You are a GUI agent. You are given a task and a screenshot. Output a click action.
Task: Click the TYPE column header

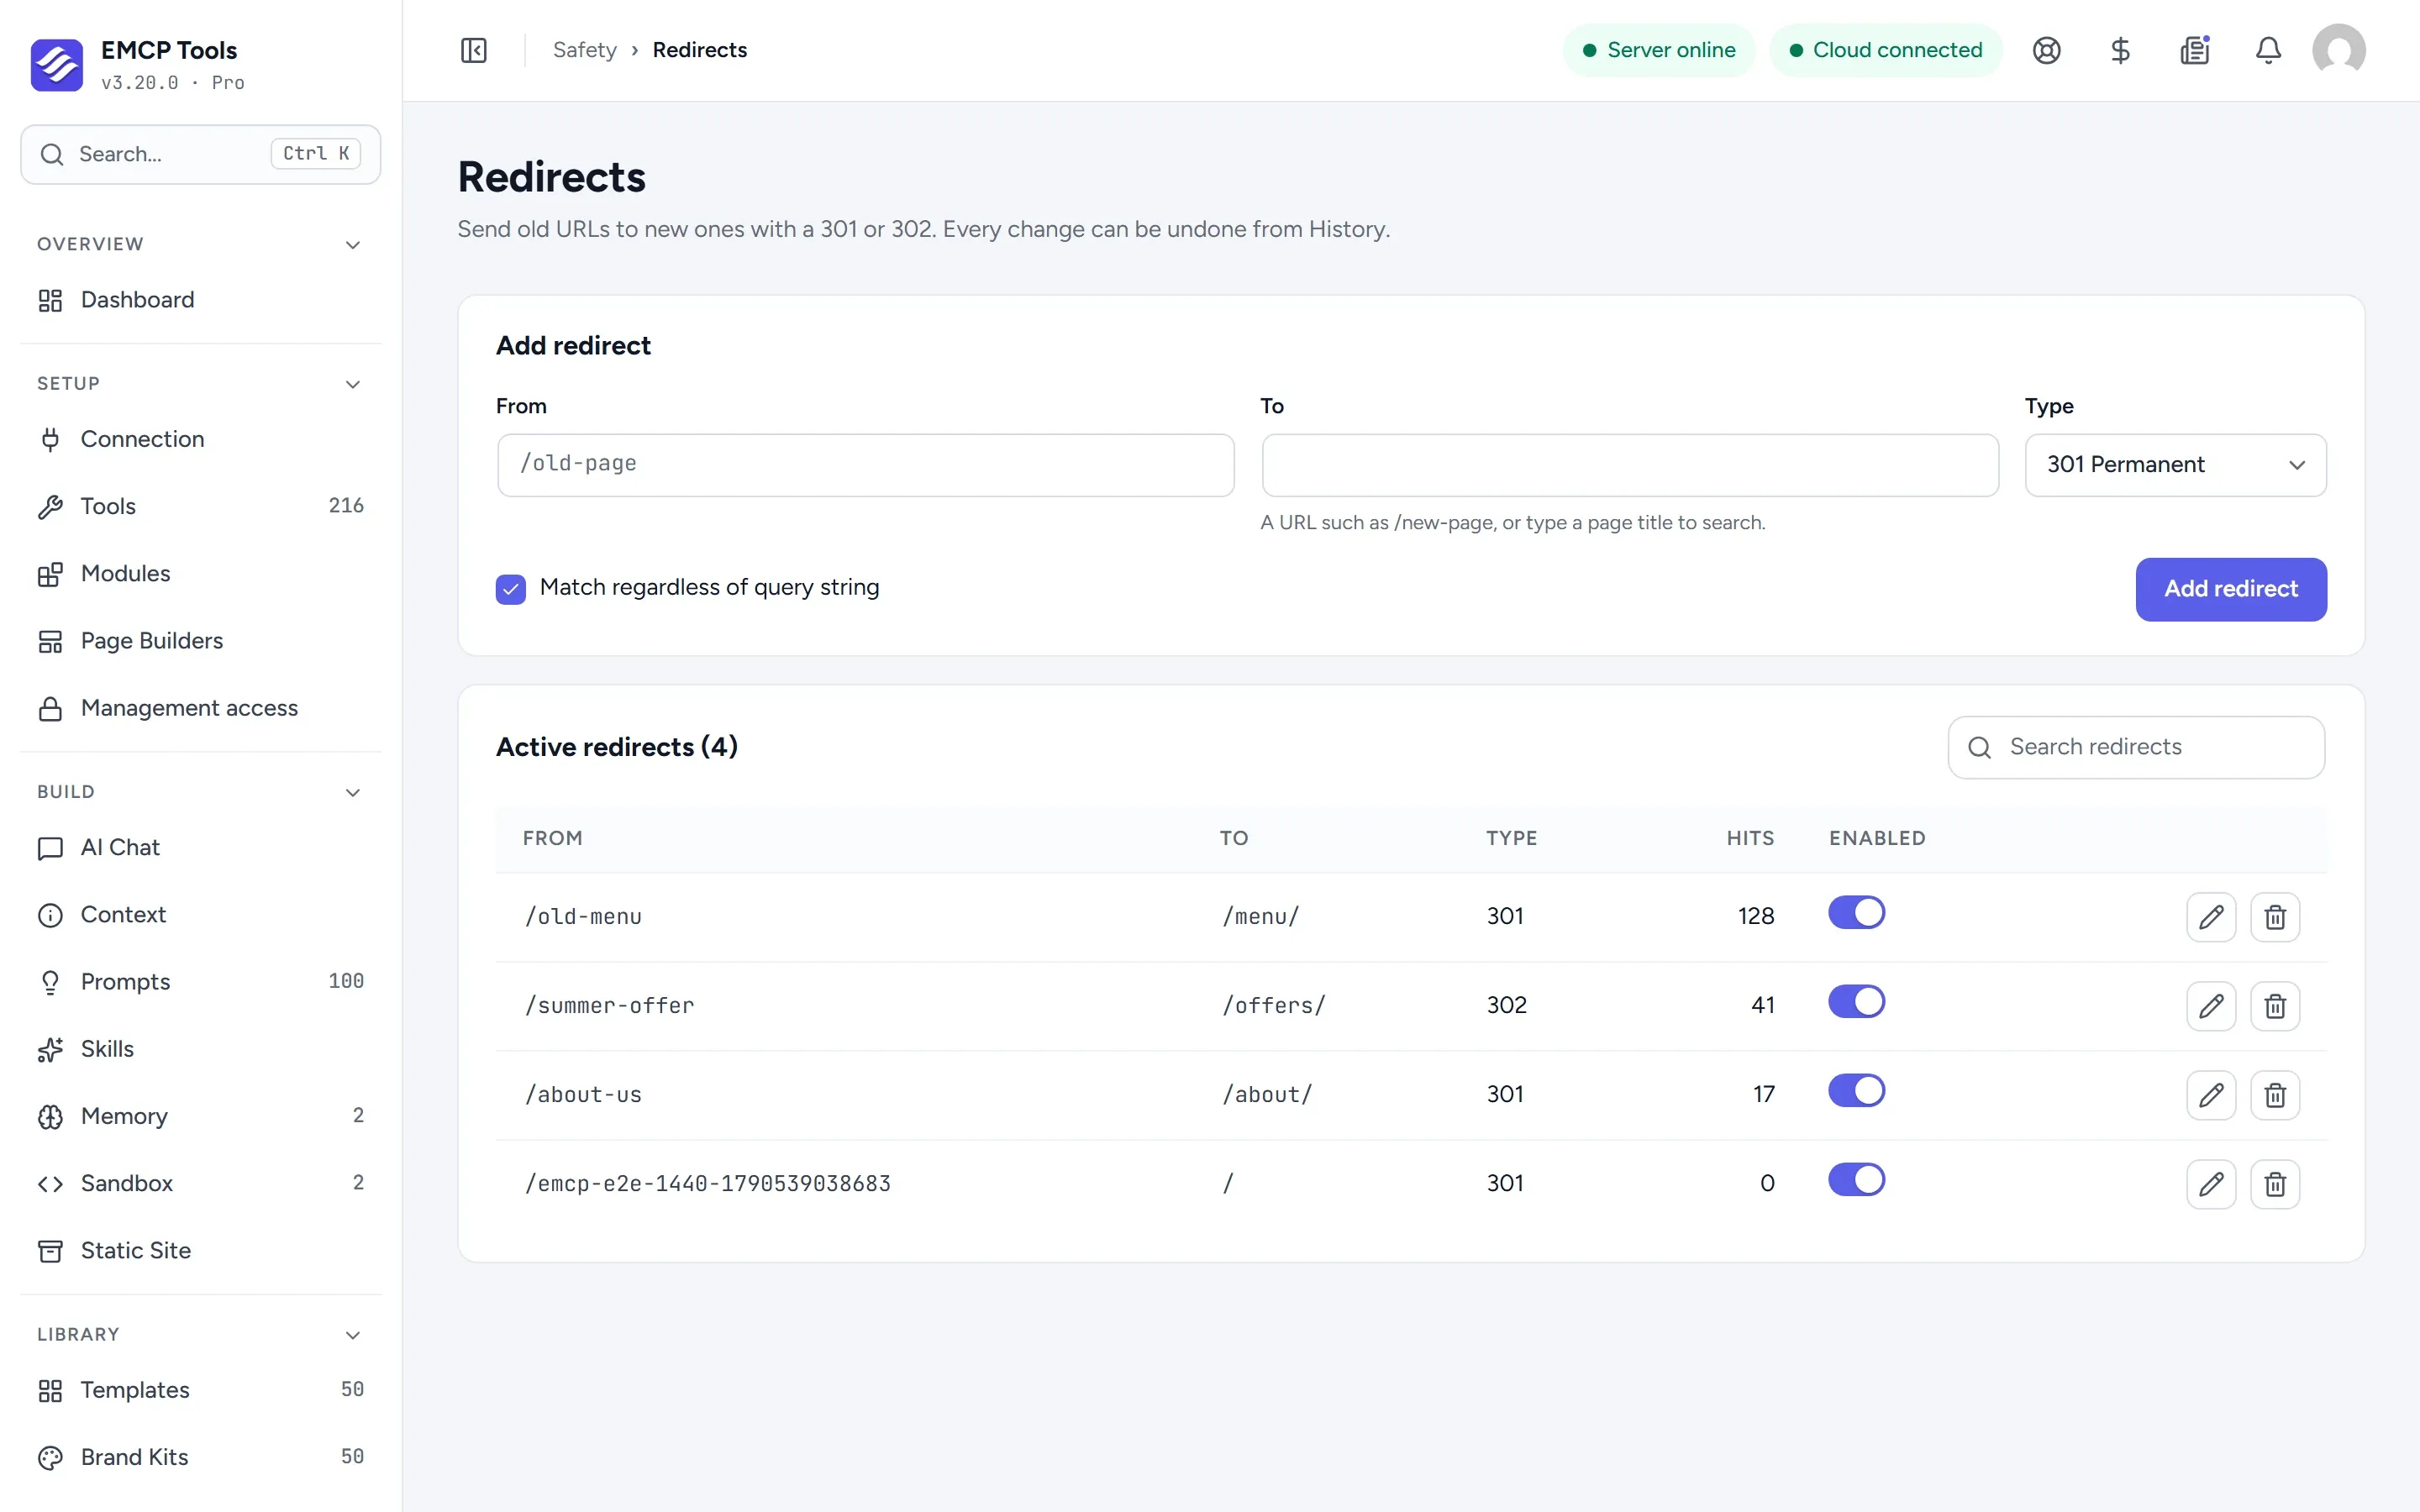[1511, 838]
